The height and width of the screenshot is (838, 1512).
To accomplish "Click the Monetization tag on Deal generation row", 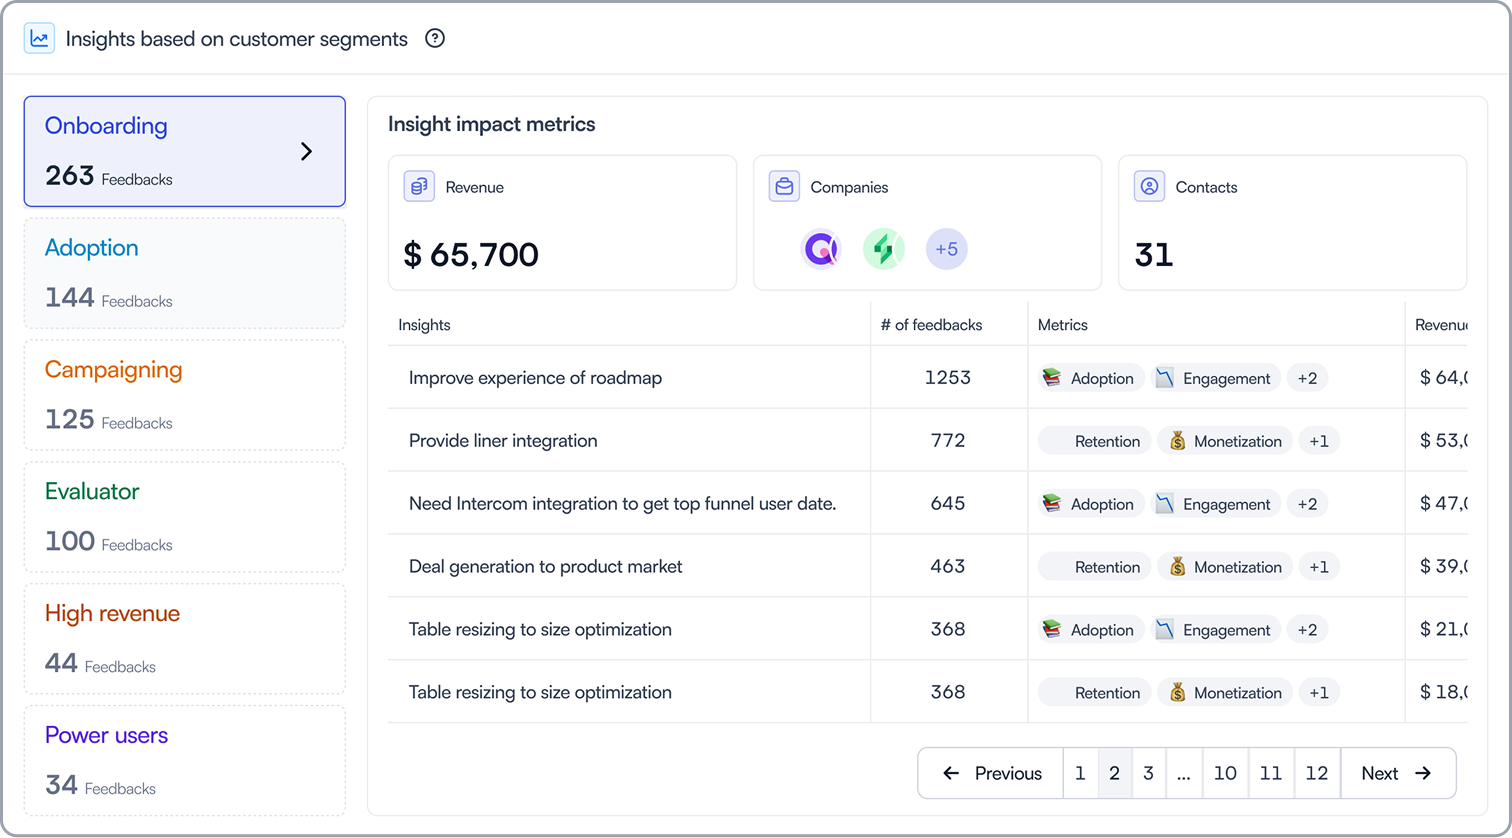I will (x=1225, y=567).
